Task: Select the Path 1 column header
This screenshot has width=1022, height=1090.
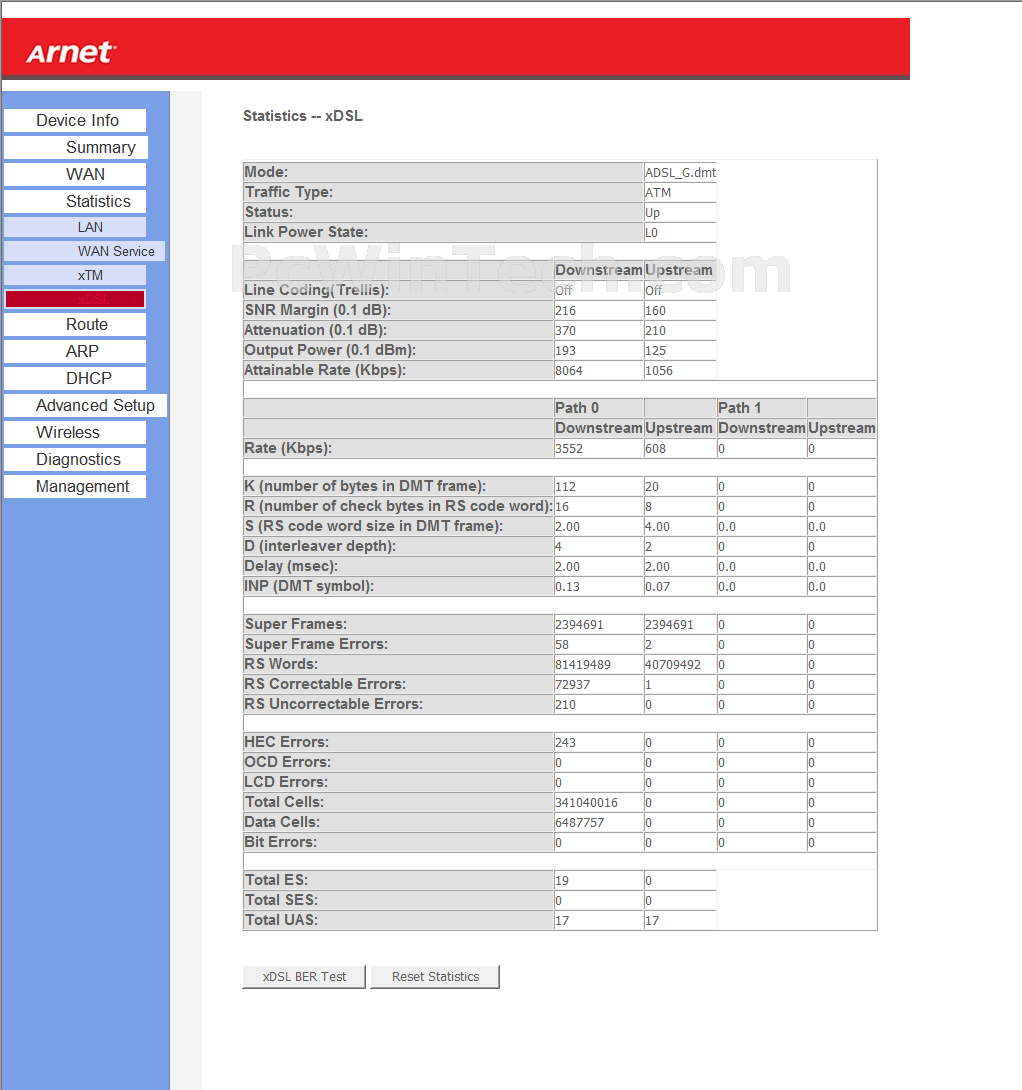Action: (740, 408)
